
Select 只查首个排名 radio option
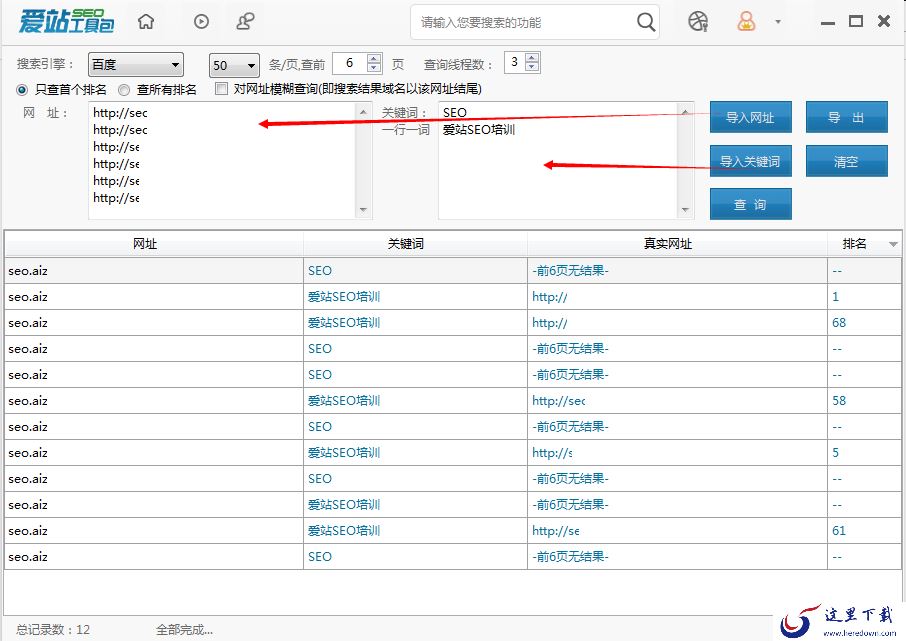point(22,90)
